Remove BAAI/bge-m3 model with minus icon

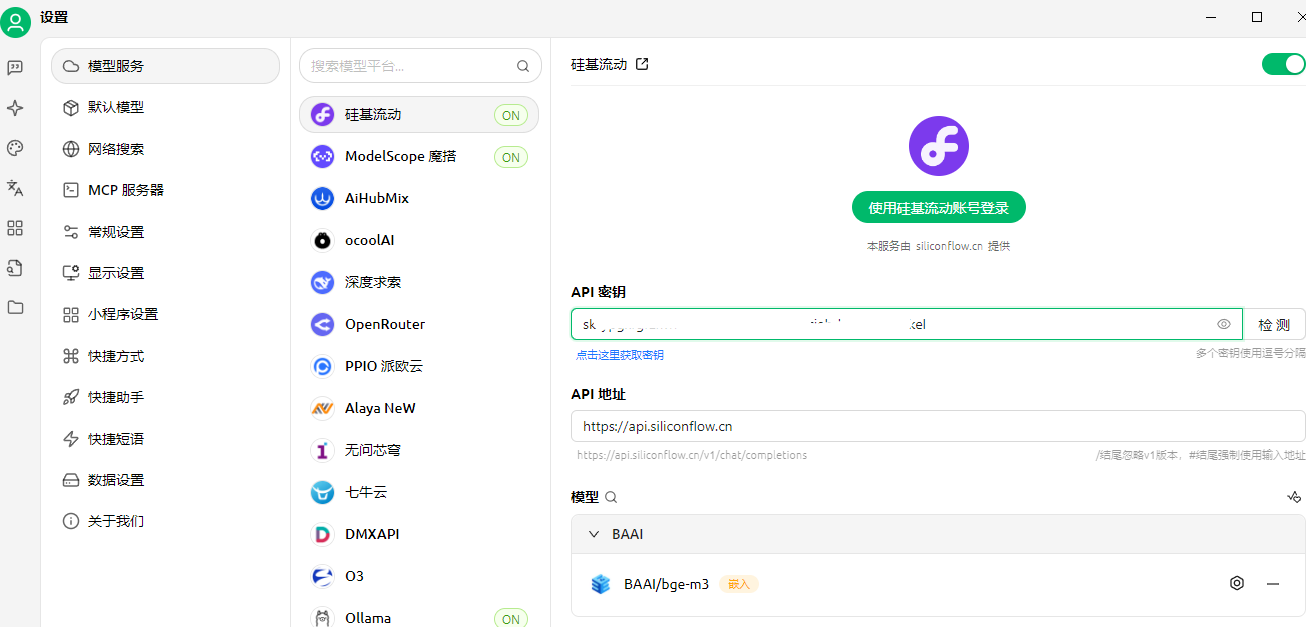(x=1273, y=583)
